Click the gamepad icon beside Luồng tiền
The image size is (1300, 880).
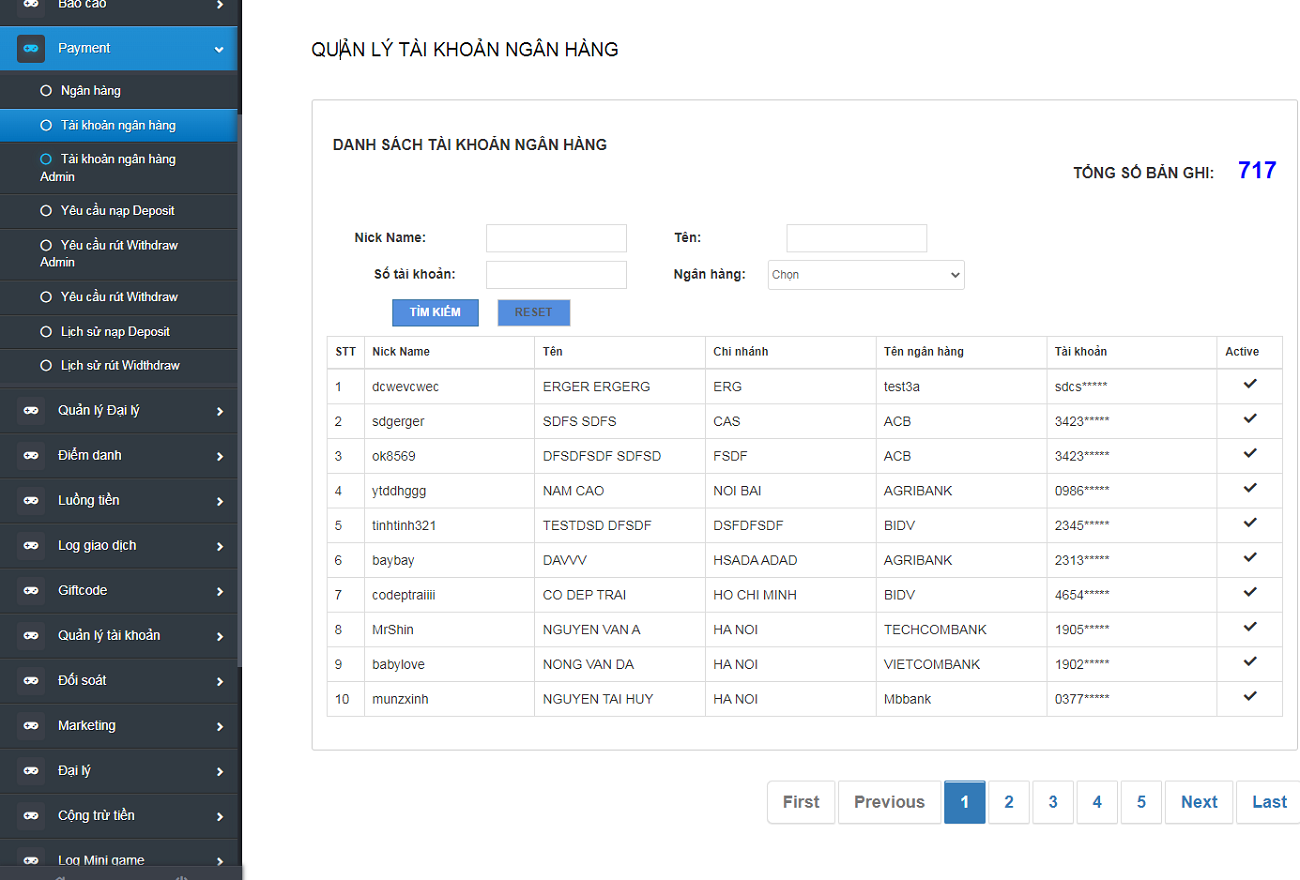[31, 501]
